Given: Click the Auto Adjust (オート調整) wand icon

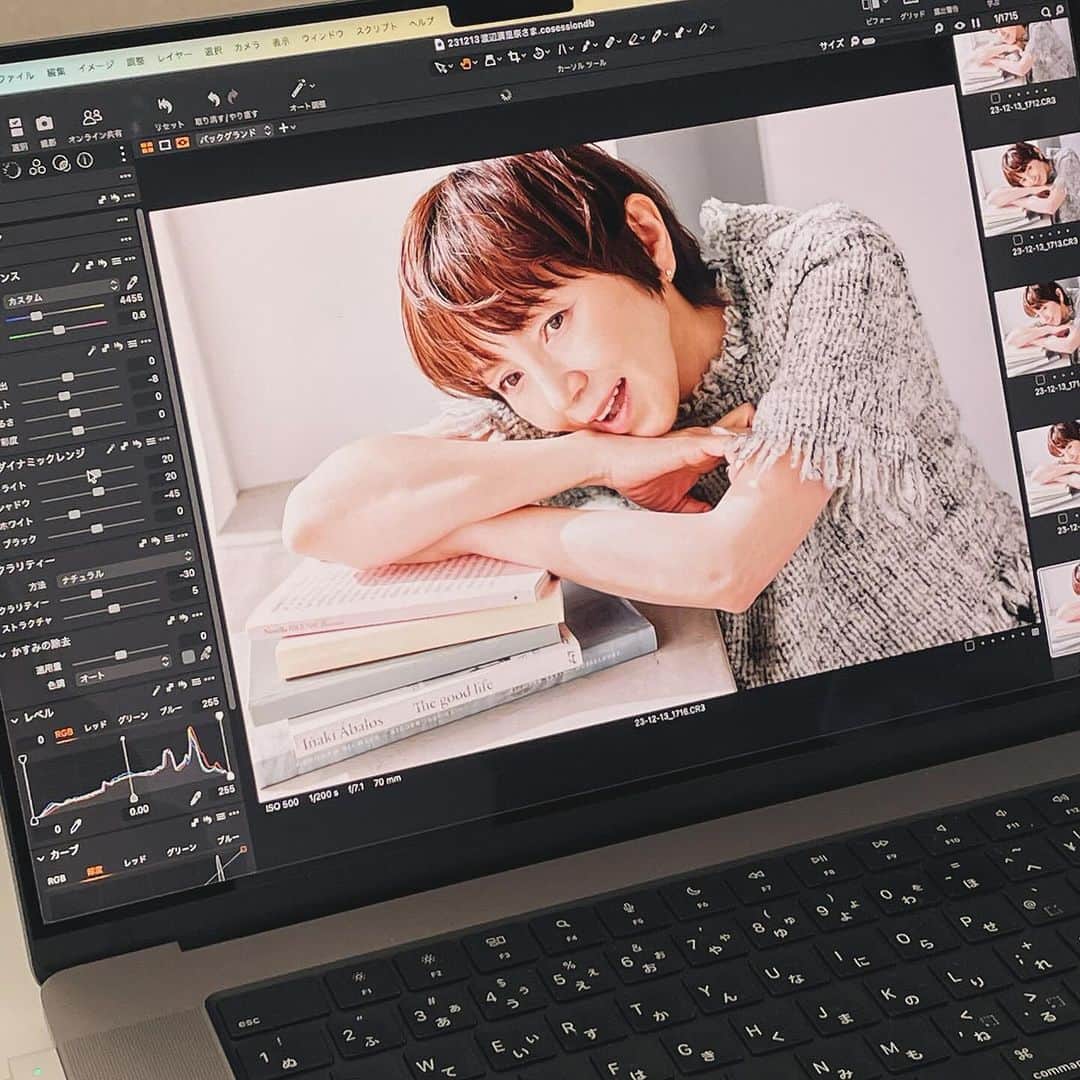Looking at the screenshot, I should tap(298, 88).
